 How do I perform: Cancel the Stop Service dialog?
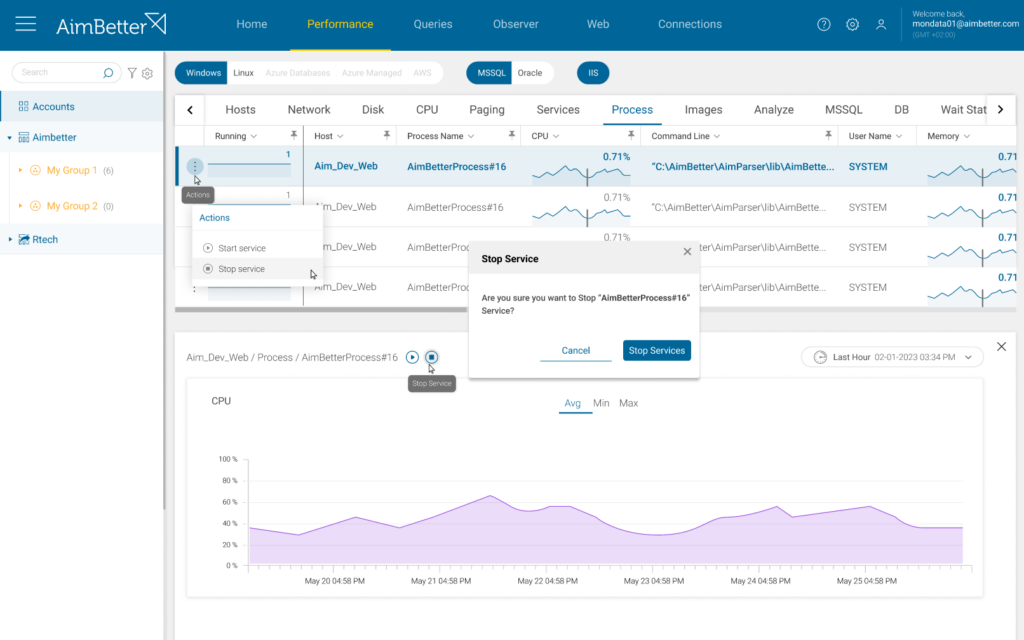575,351
